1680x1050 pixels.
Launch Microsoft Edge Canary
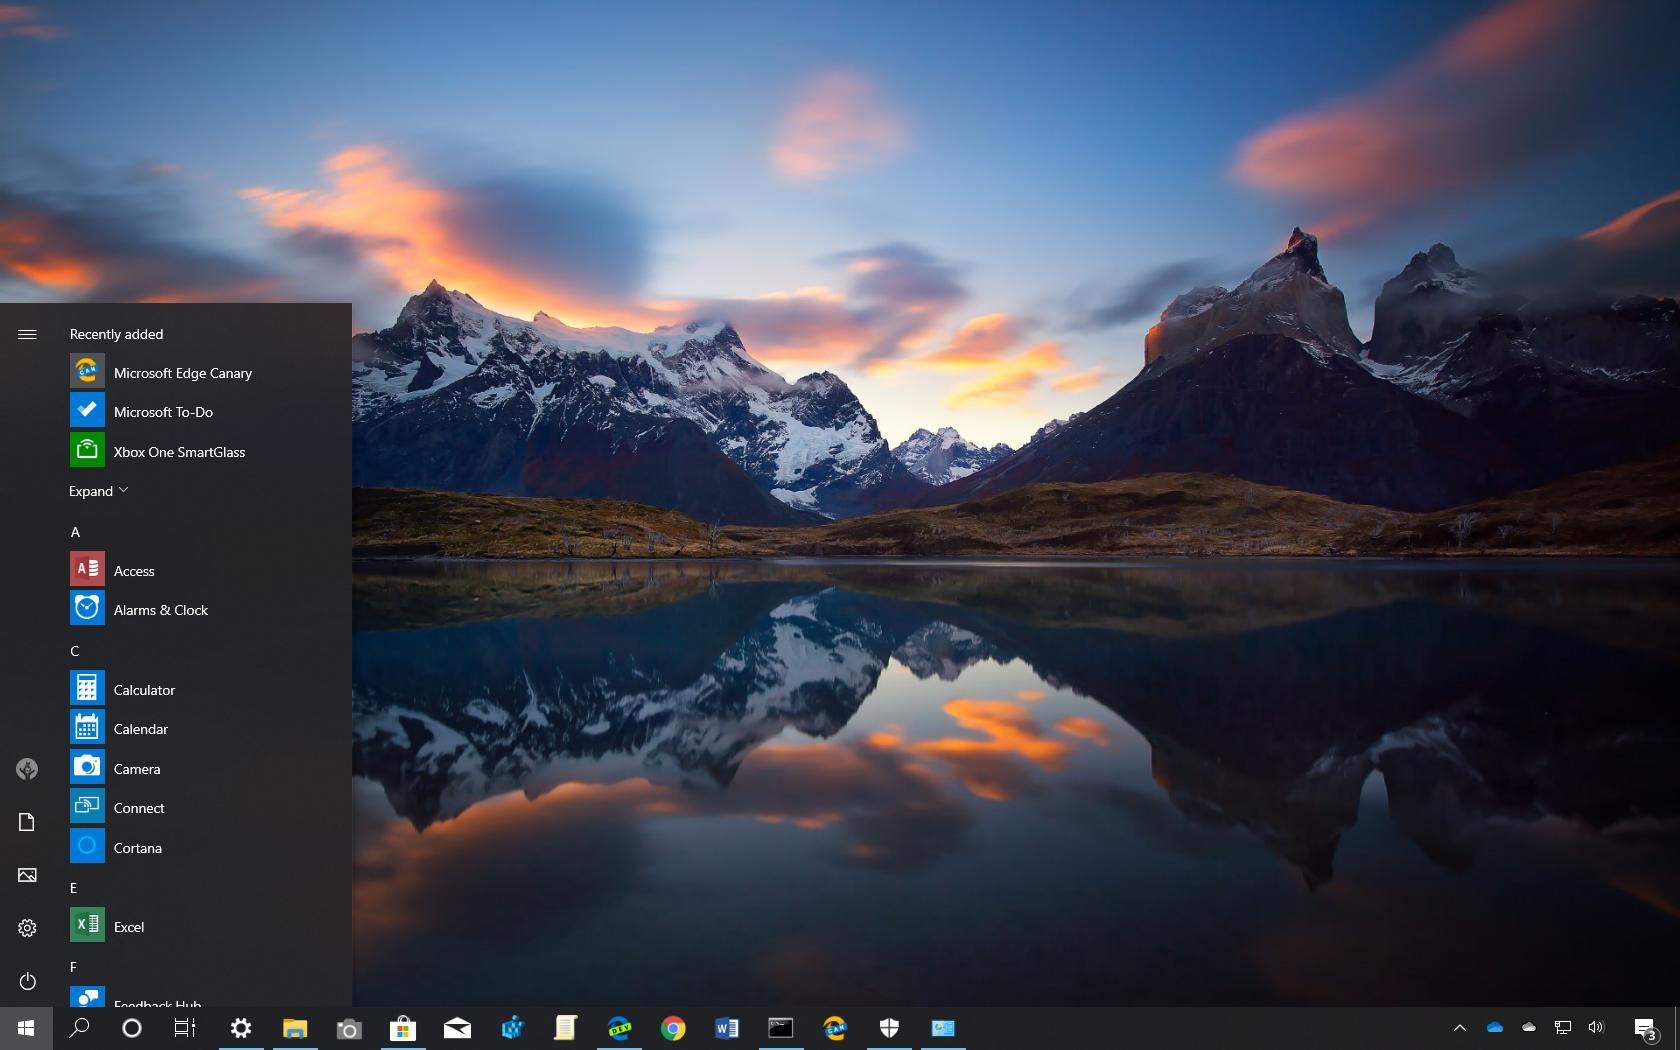pyautogui.click(x=183, y=372)
